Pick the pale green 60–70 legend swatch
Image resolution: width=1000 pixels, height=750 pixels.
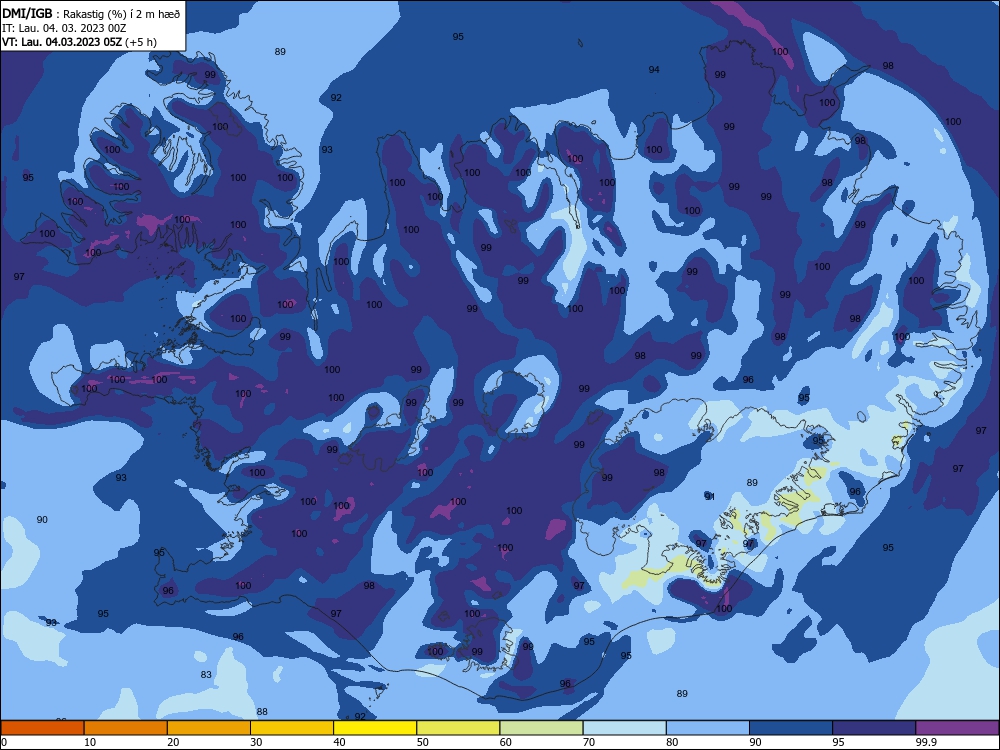pyautogui.click(x=541, y=728)
